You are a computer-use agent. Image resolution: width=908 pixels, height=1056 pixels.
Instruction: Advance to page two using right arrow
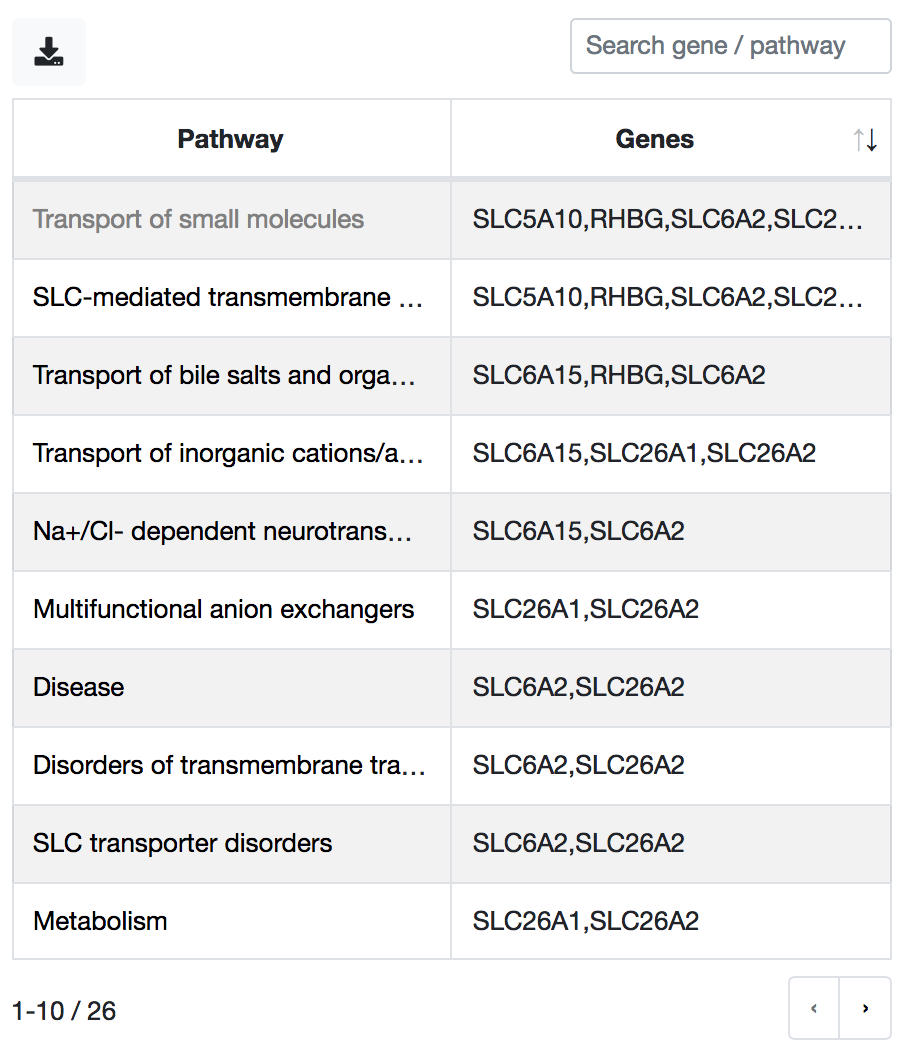point(864,1008)
